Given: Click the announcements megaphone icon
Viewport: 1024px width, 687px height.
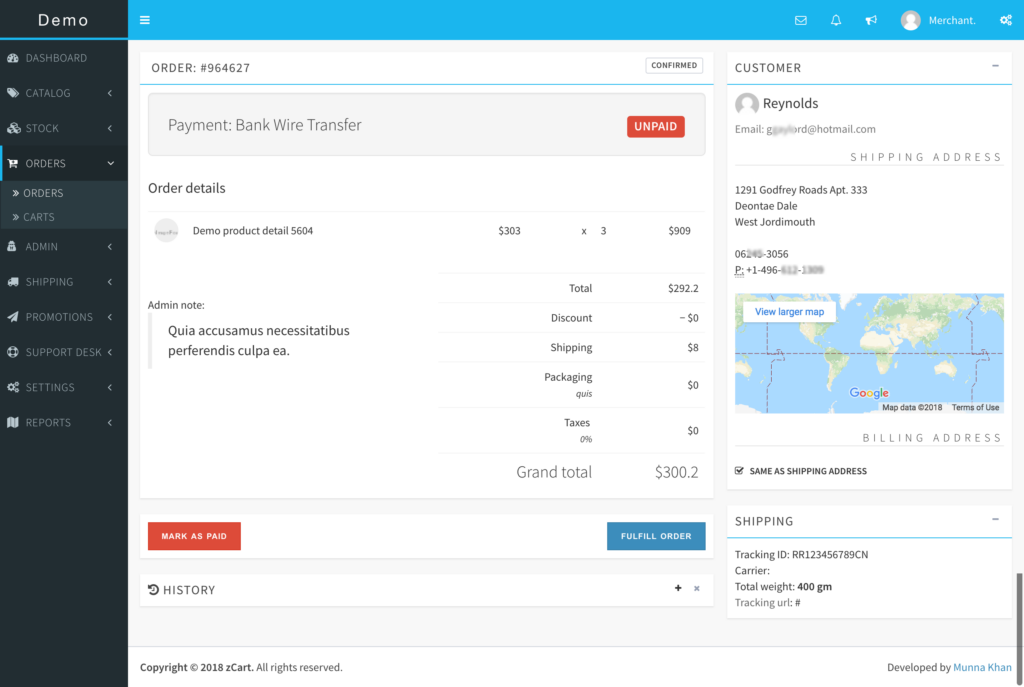Looking at the screenshot, I should [871, 20].
